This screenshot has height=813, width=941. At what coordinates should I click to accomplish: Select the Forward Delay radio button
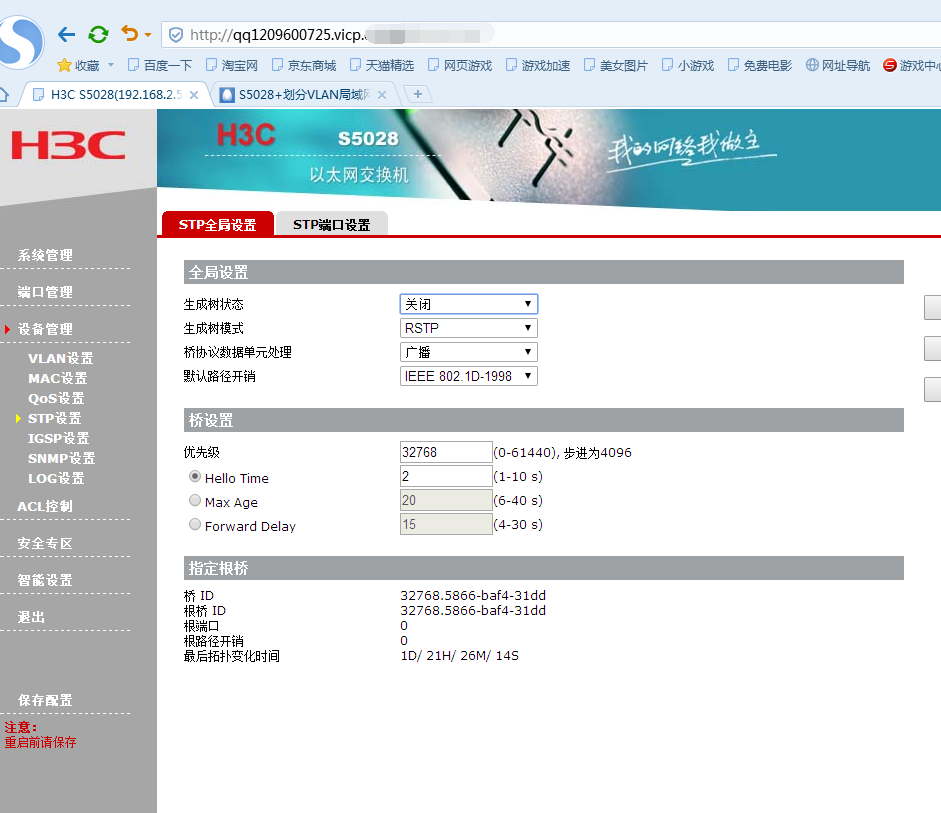pyautogui.click(x=194, y=524)
